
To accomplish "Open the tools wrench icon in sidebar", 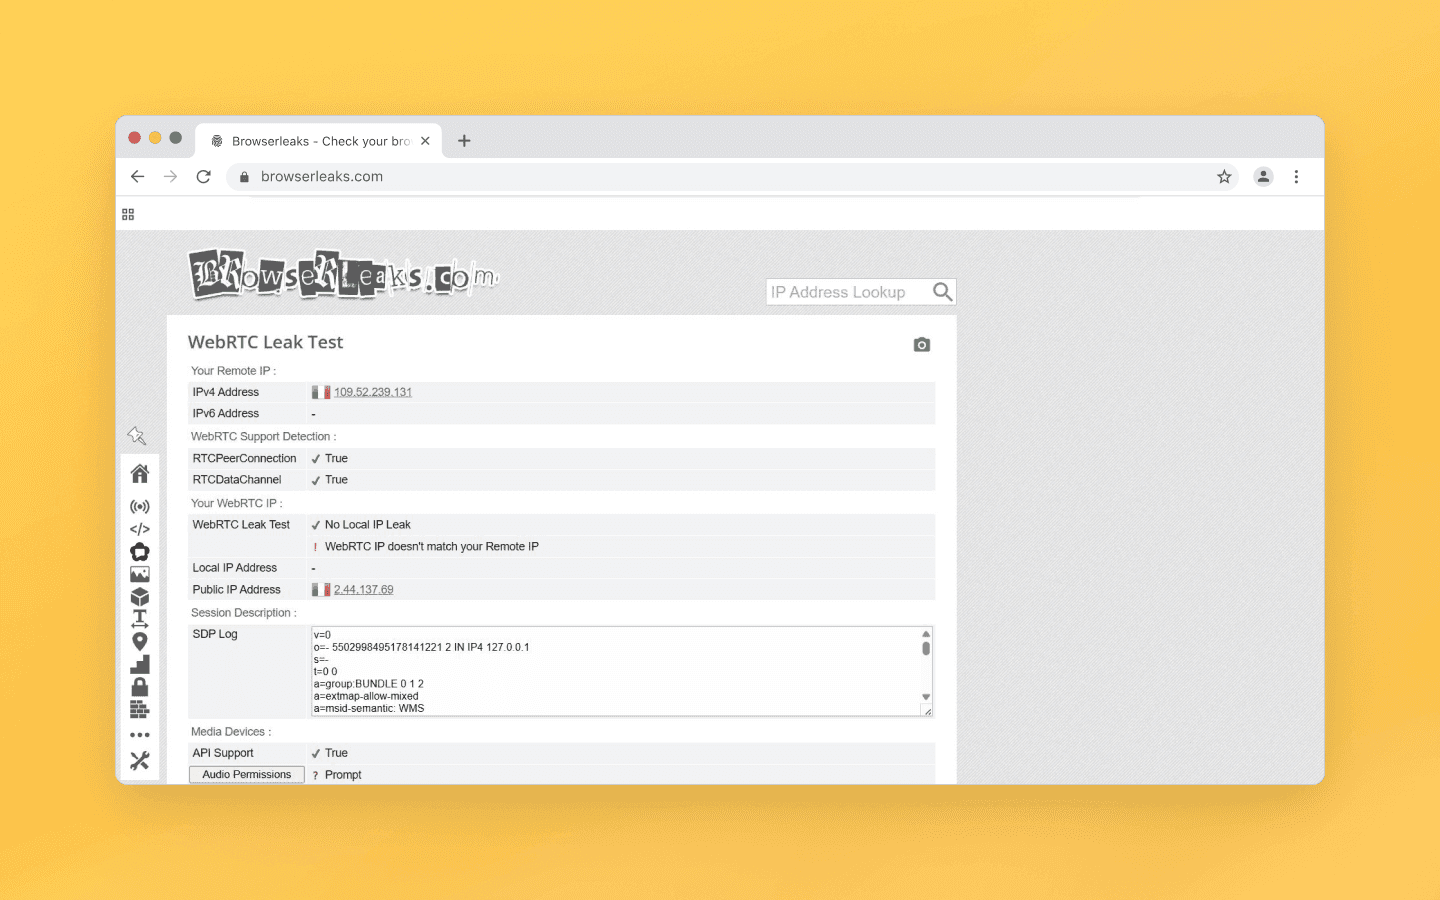I will (x=140, y=760).
